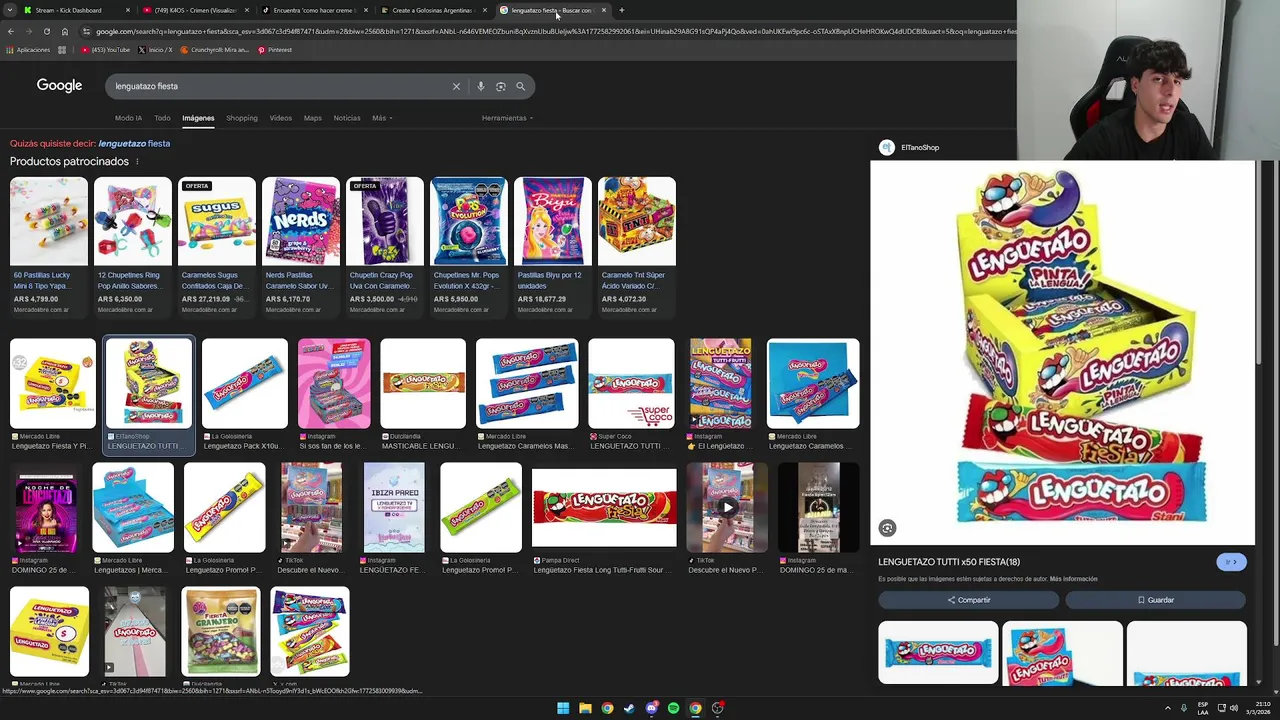Viewport: 1280px width, 720px height.
Task: Close the Kick Dashboard tab
Action: pyautogui.click(x=127, y=10)
